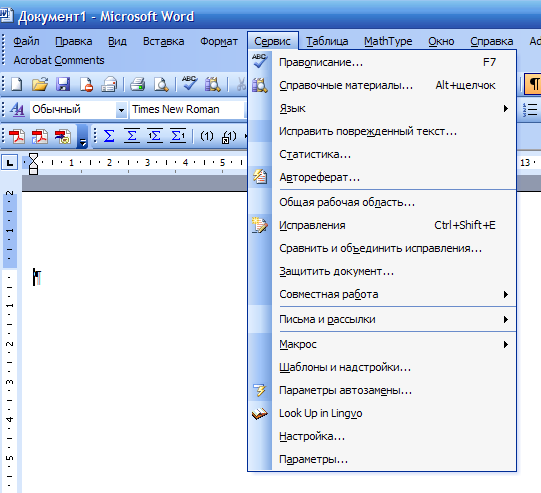Open PDF toolbar options arrow
Viewport: 541px width, 493px height.
82,137
